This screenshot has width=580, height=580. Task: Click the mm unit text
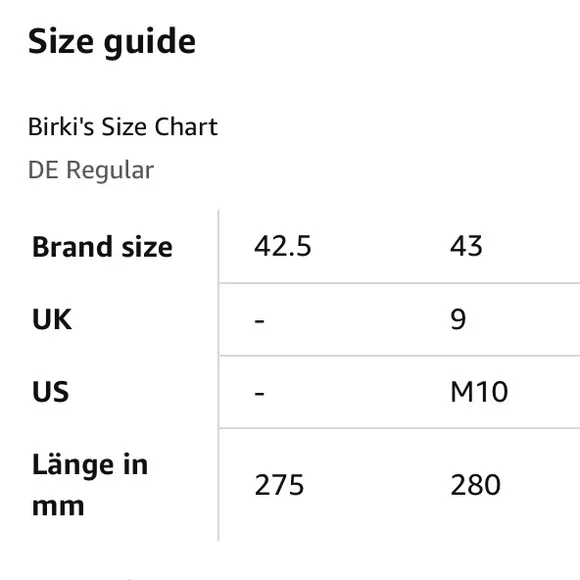(58, 507)
